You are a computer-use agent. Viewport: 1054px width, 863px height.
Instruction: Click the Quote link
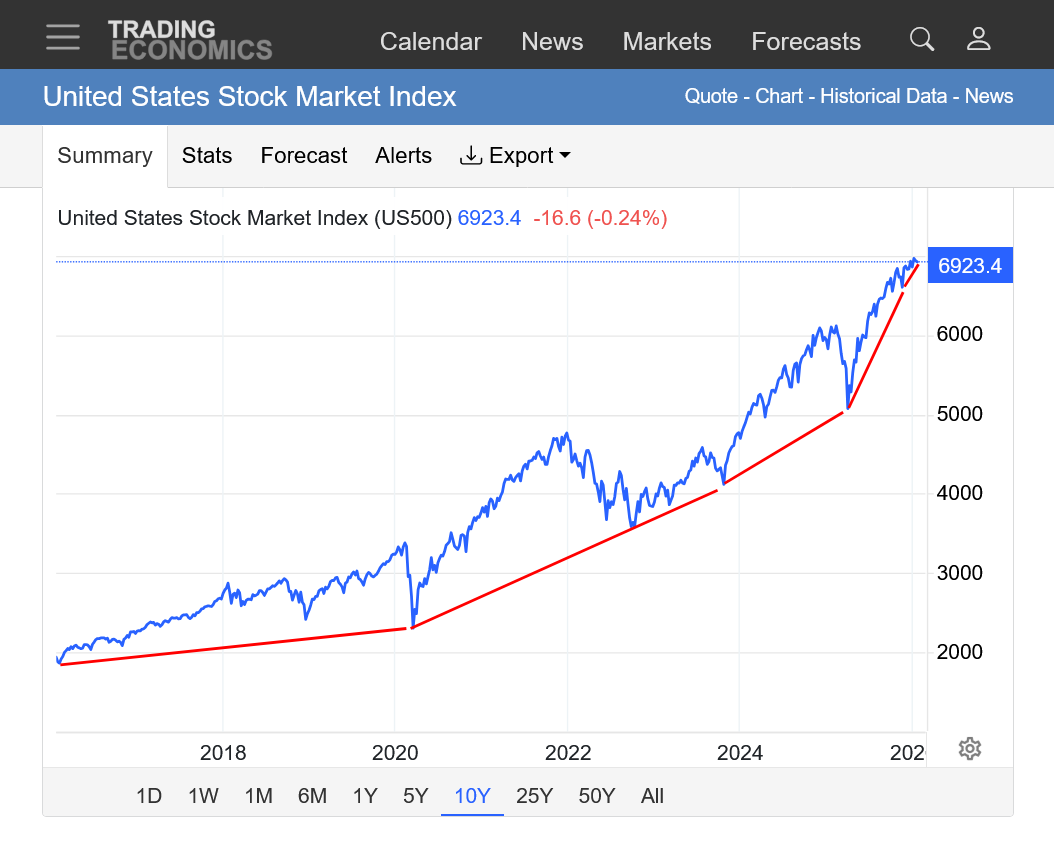pos(710,97)
